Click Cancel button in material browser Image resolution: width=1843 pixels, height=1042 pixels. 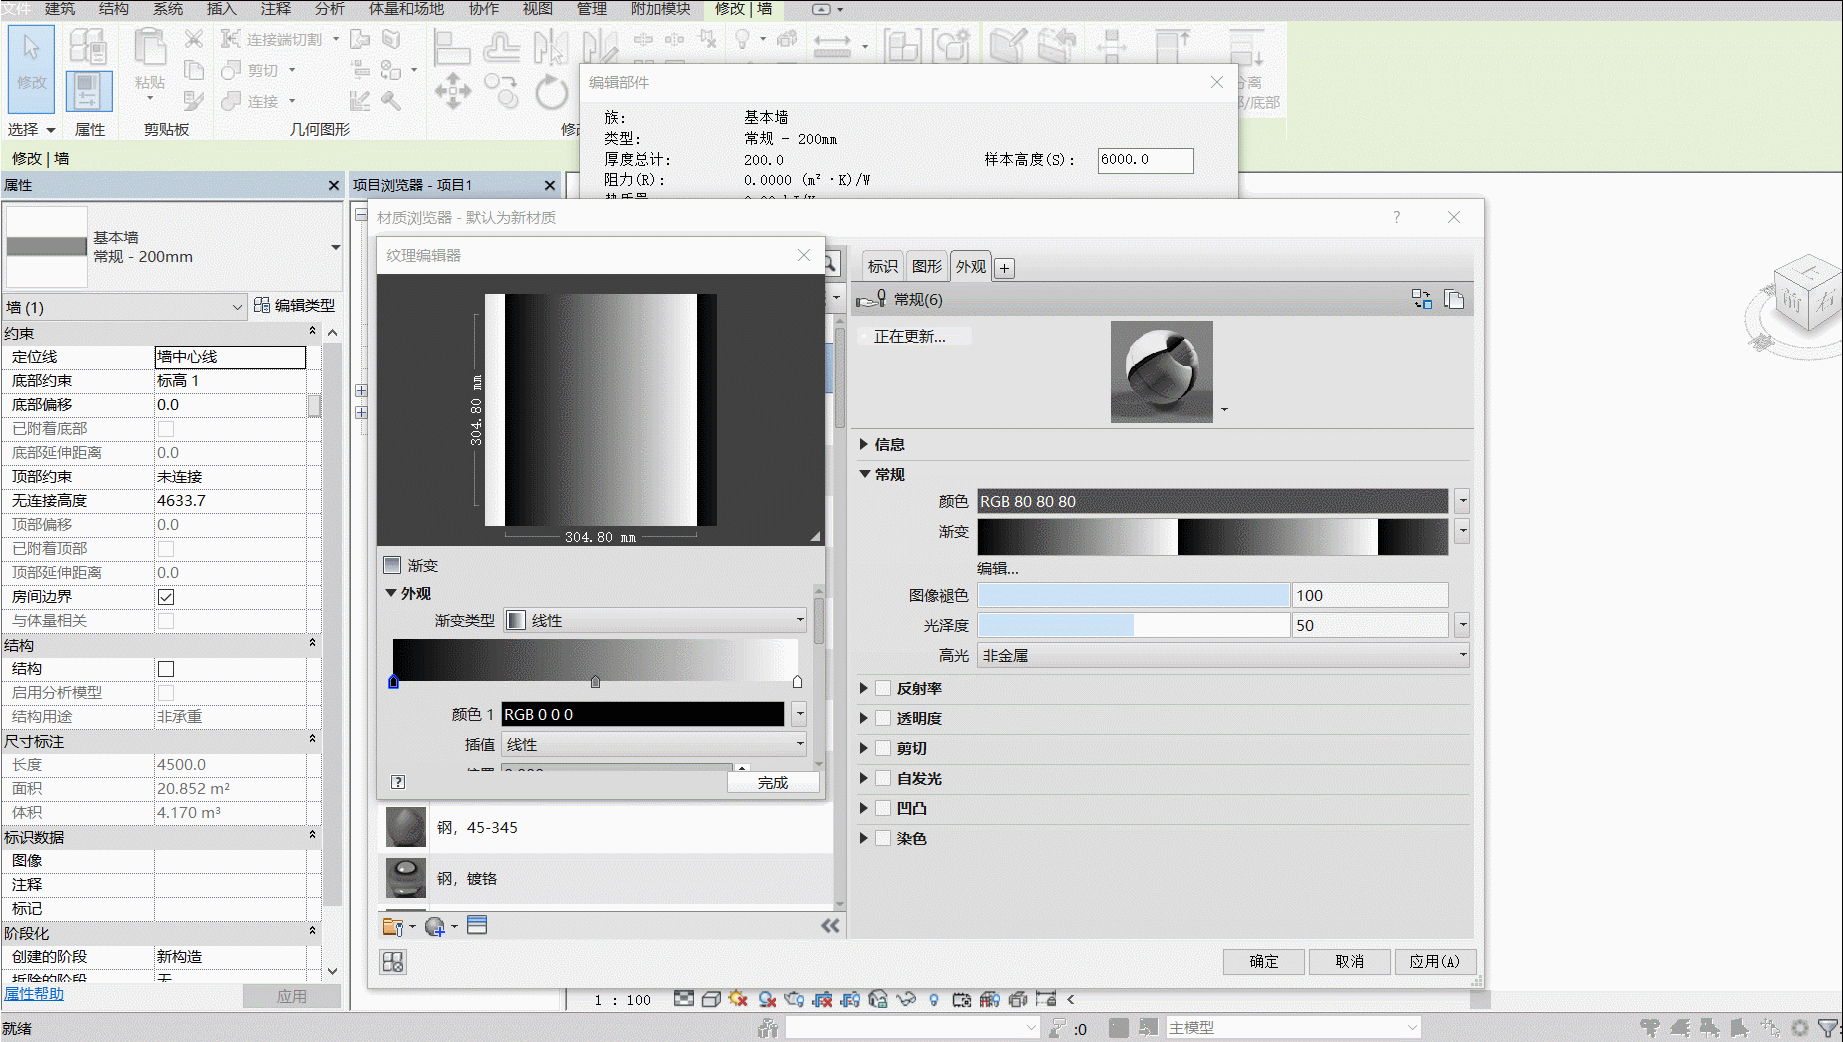[x=1350, y=961]
